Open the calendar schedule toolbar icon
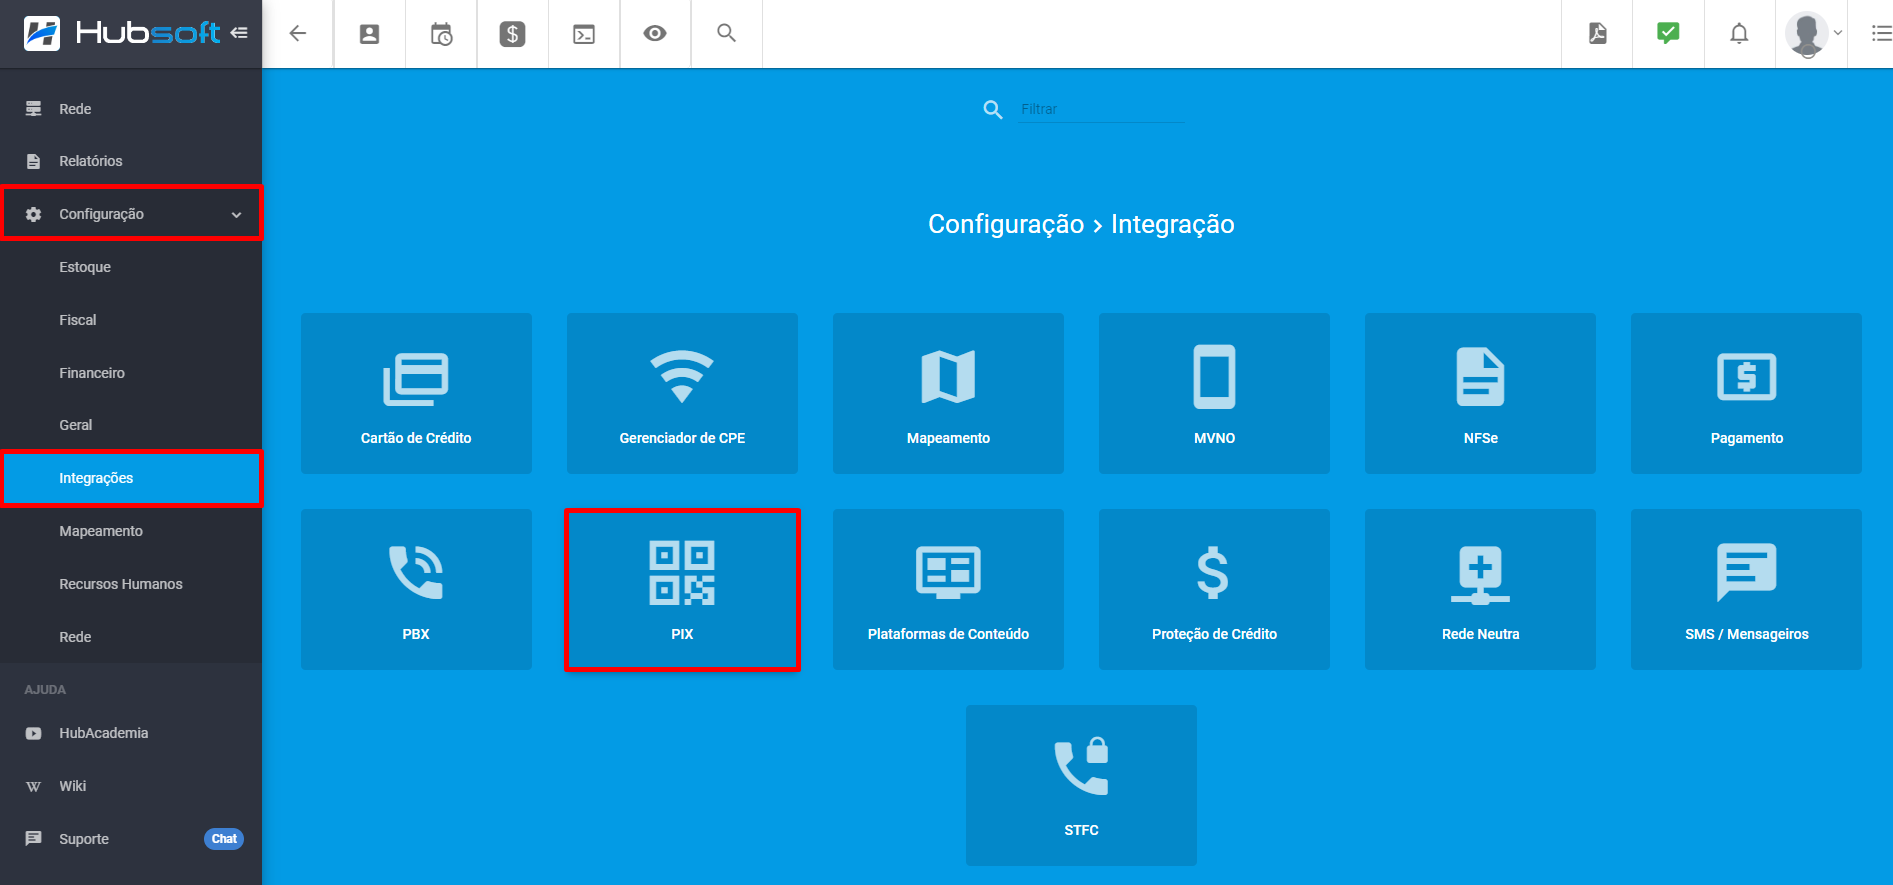The height and width of the screenshot is (885, 1893). coord(441,33)
